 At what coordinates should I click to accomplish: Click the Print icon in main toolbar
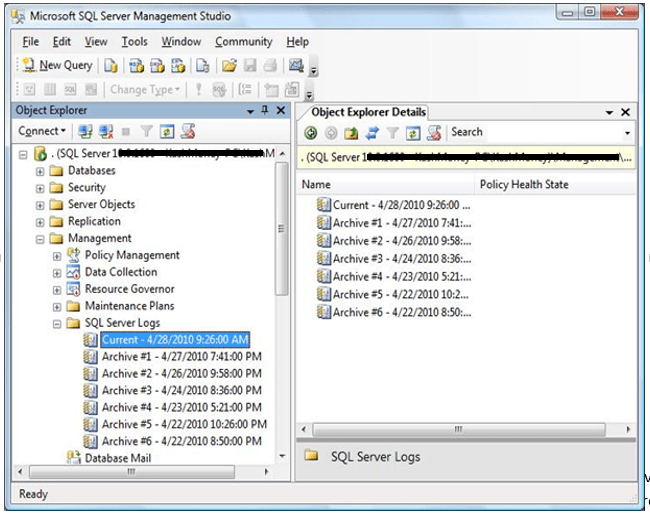coord(270,66)
